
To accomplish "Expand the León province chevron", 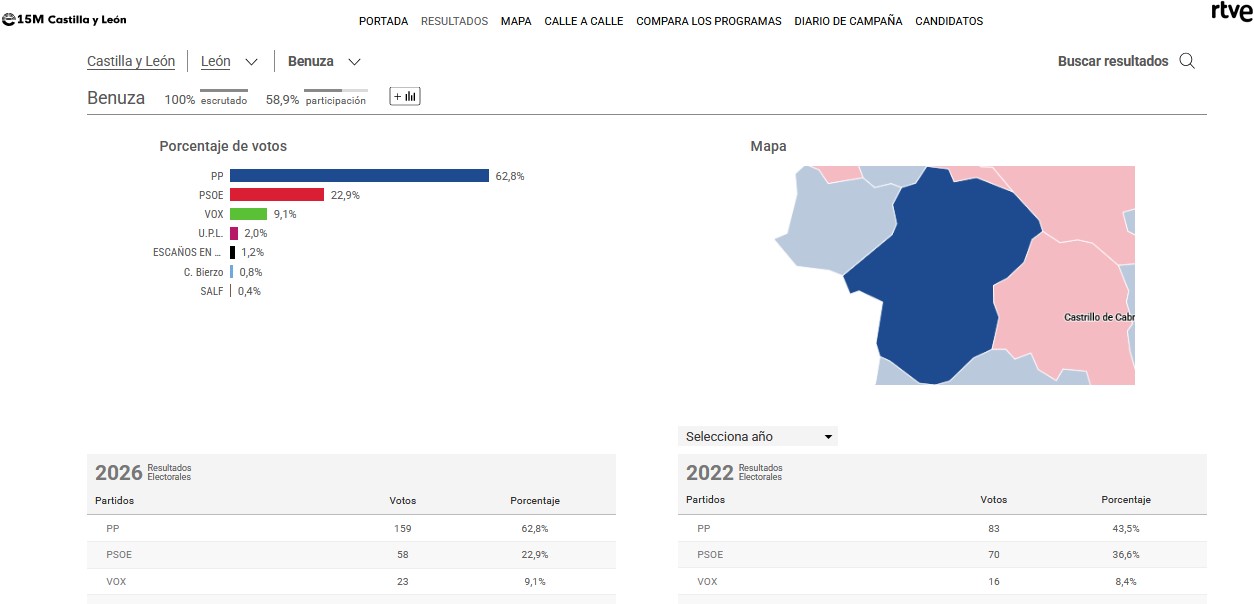I will click(251, 62).
